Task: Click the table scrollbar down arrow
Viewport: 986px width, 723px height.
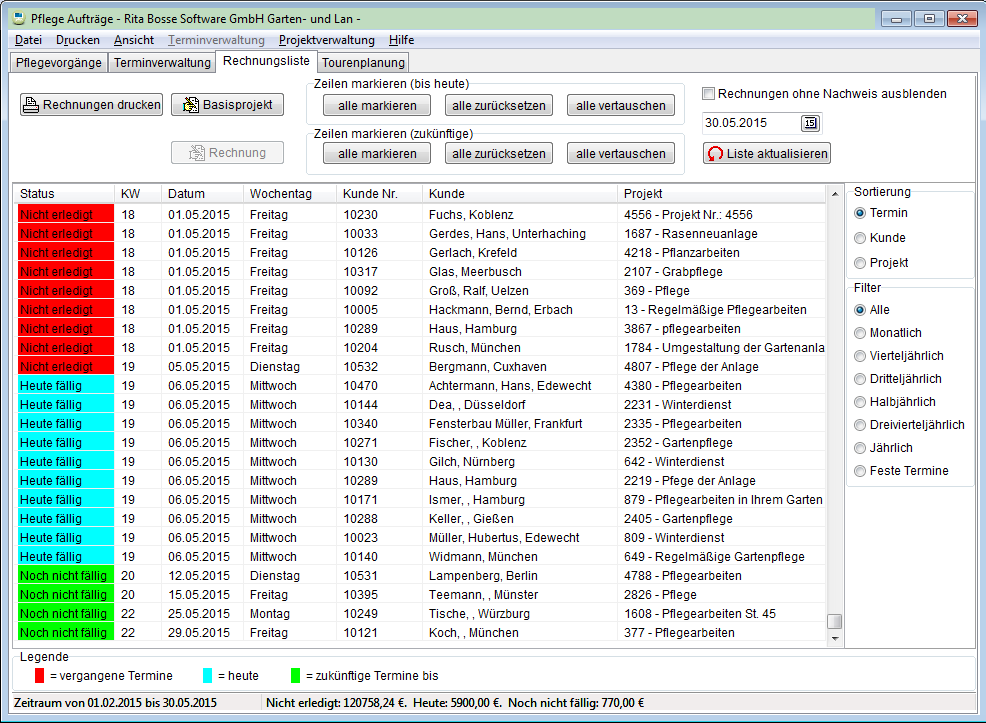Action: click(x=834, y=638)
